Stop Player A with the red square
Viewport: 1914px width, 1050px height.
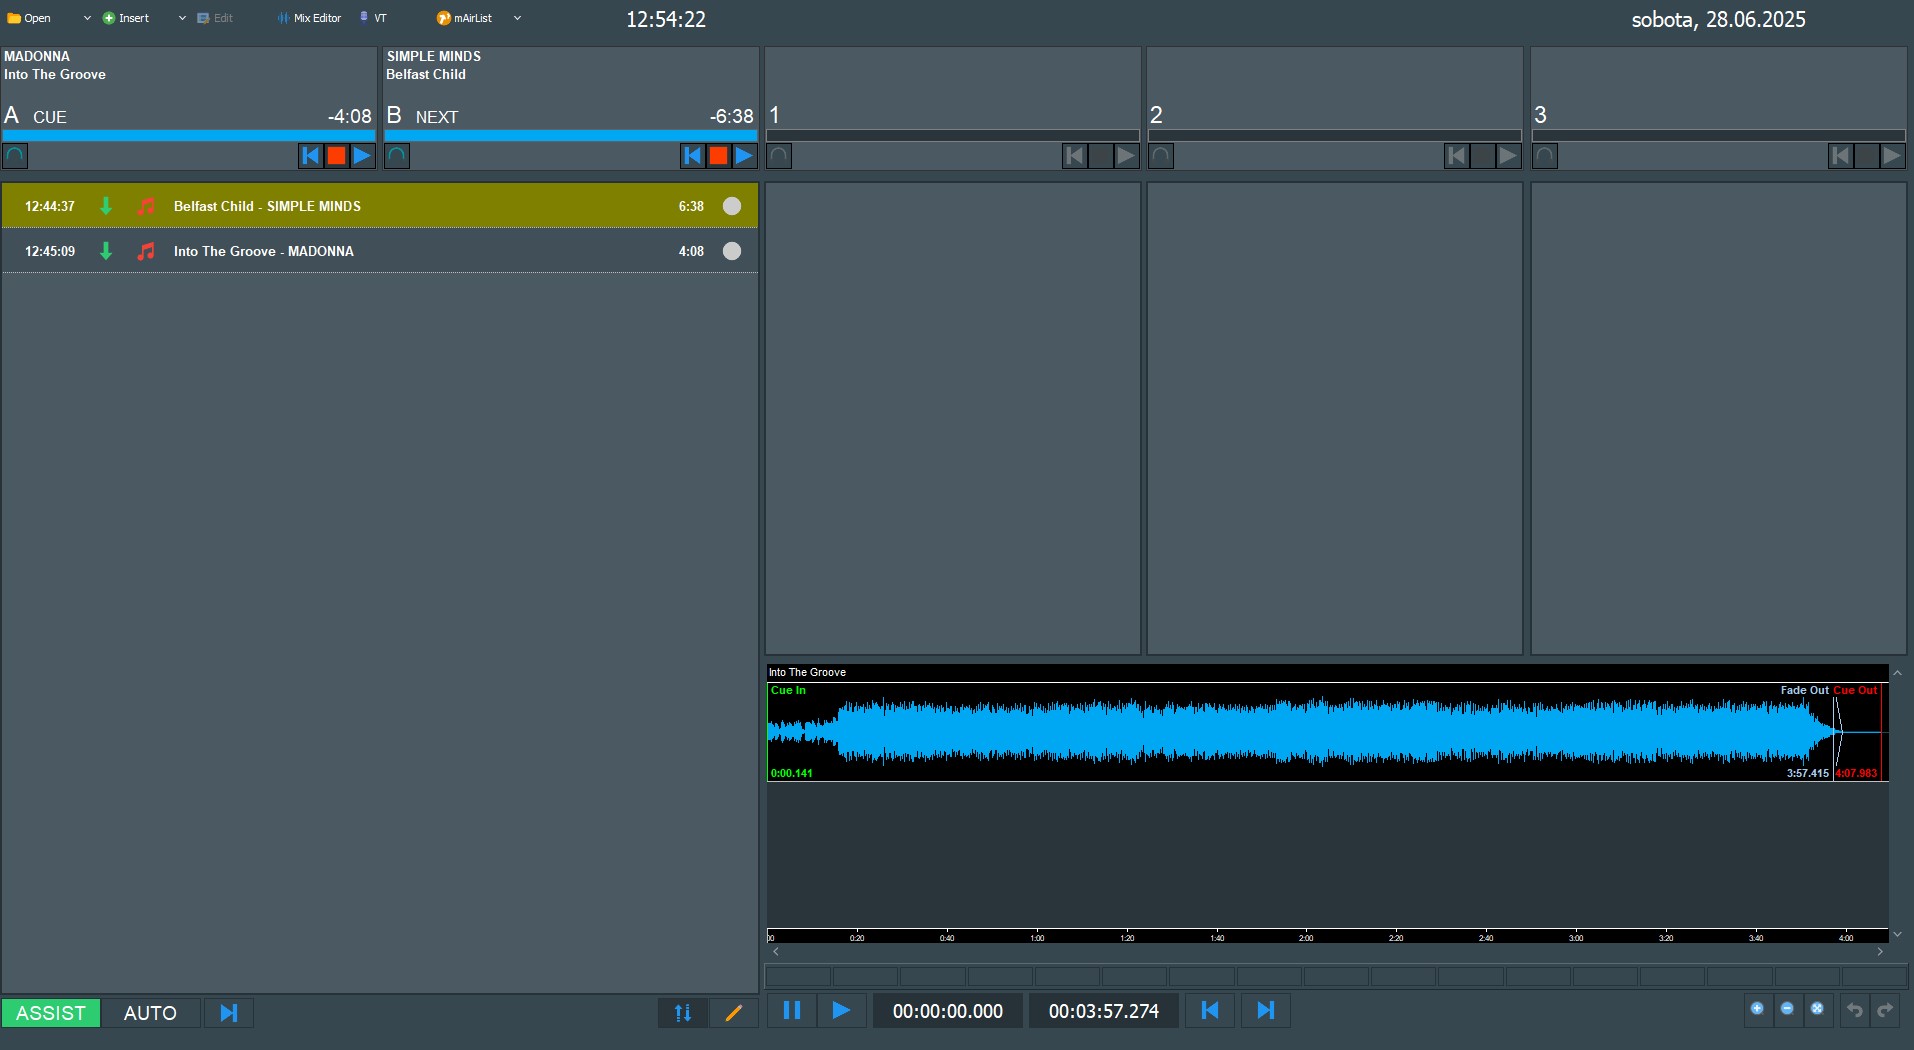337,156
